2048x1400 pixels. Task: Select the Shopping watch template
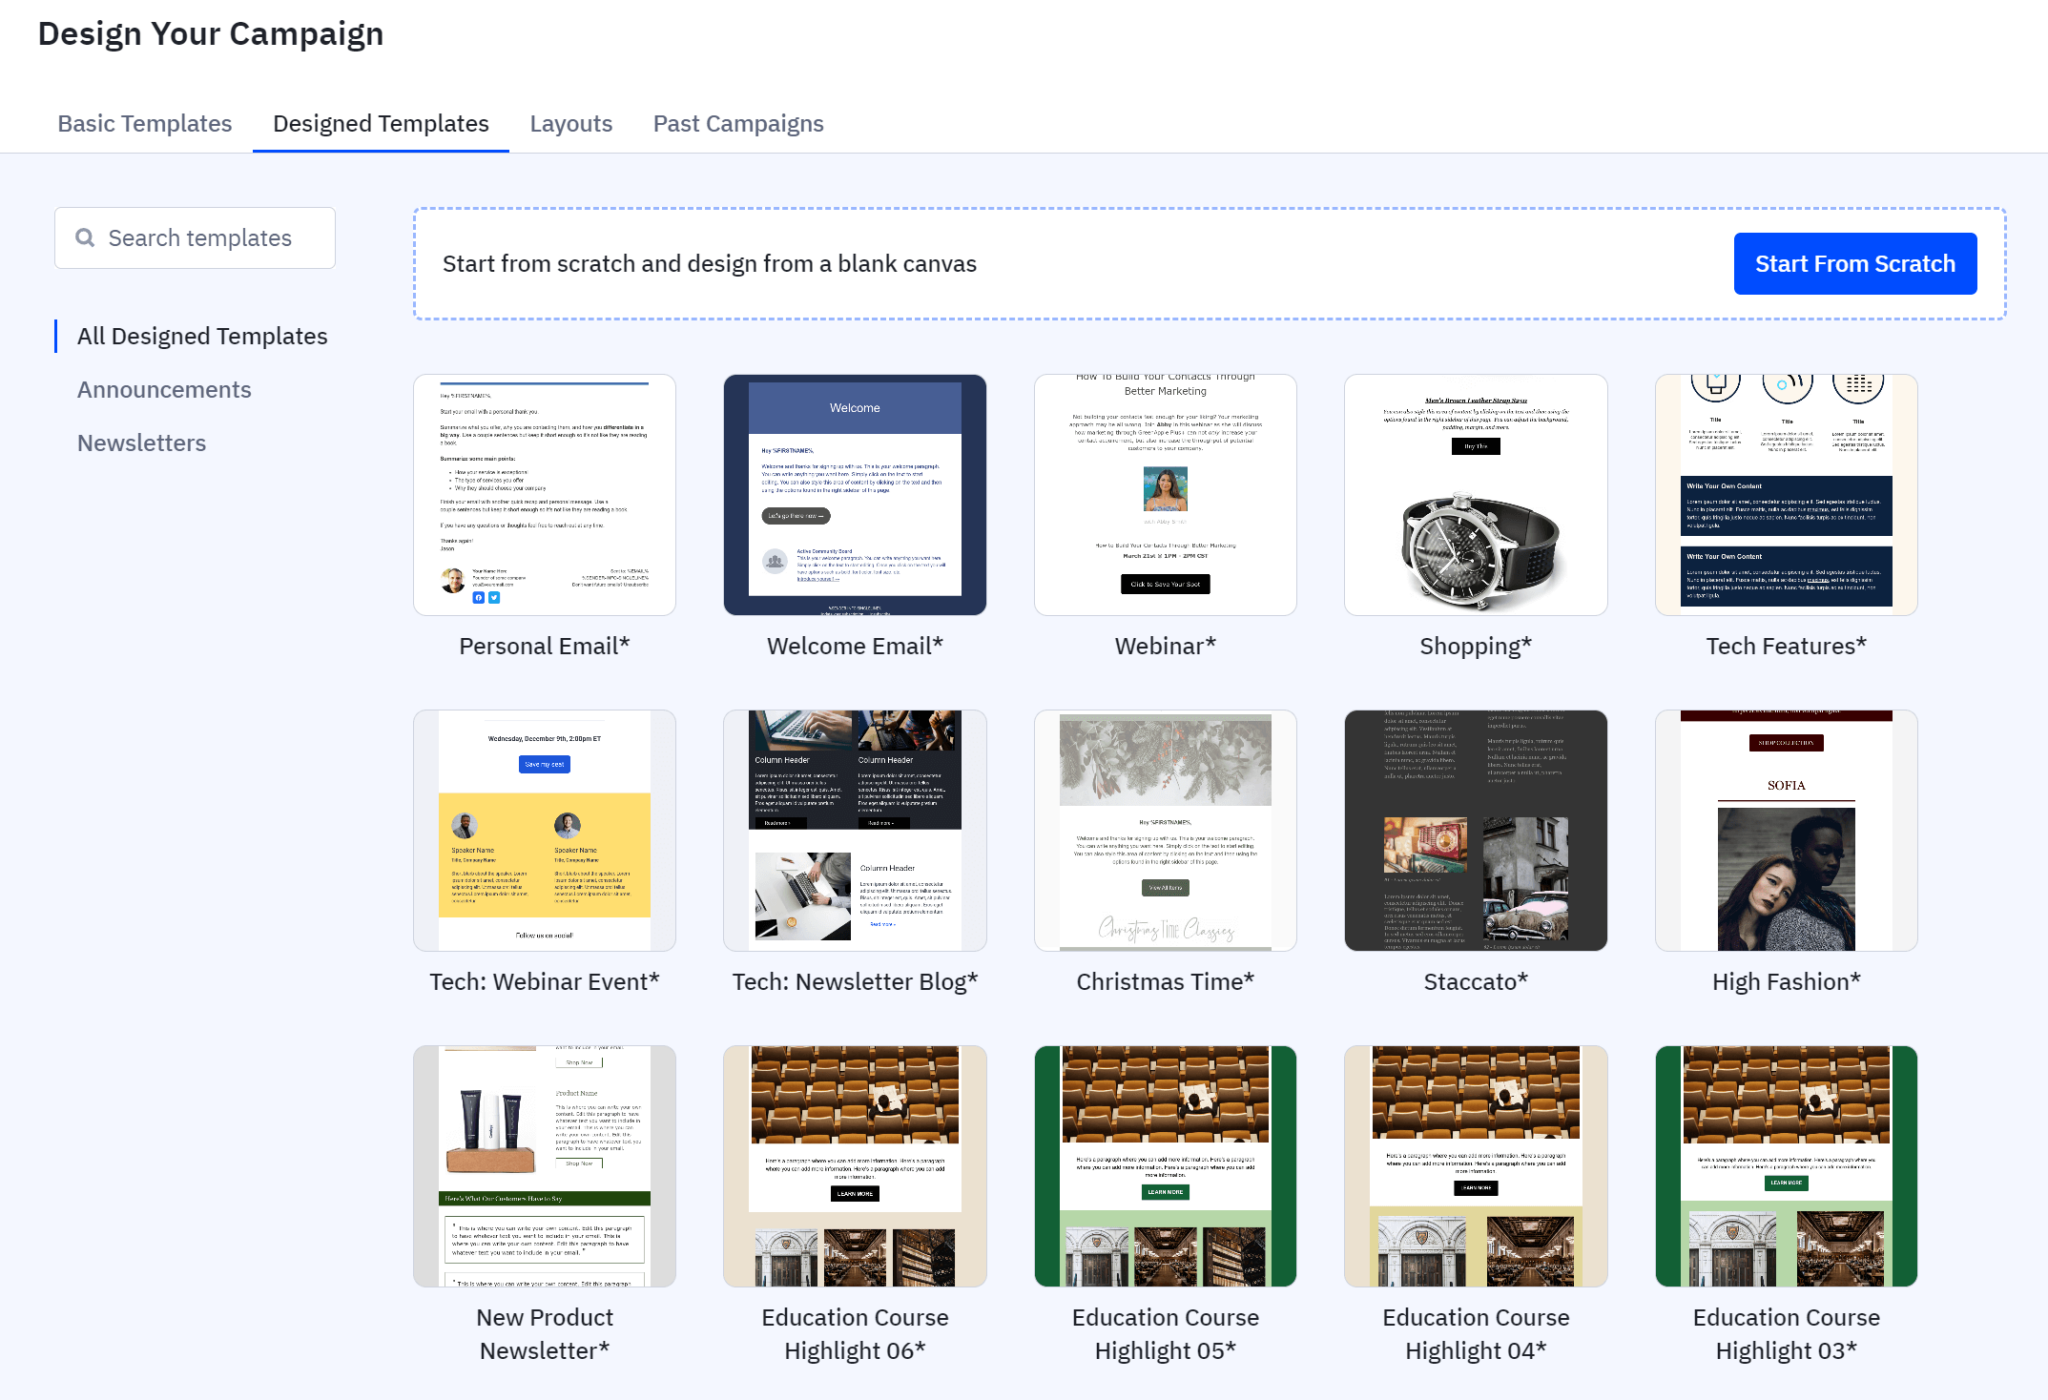click(1475, 495)
